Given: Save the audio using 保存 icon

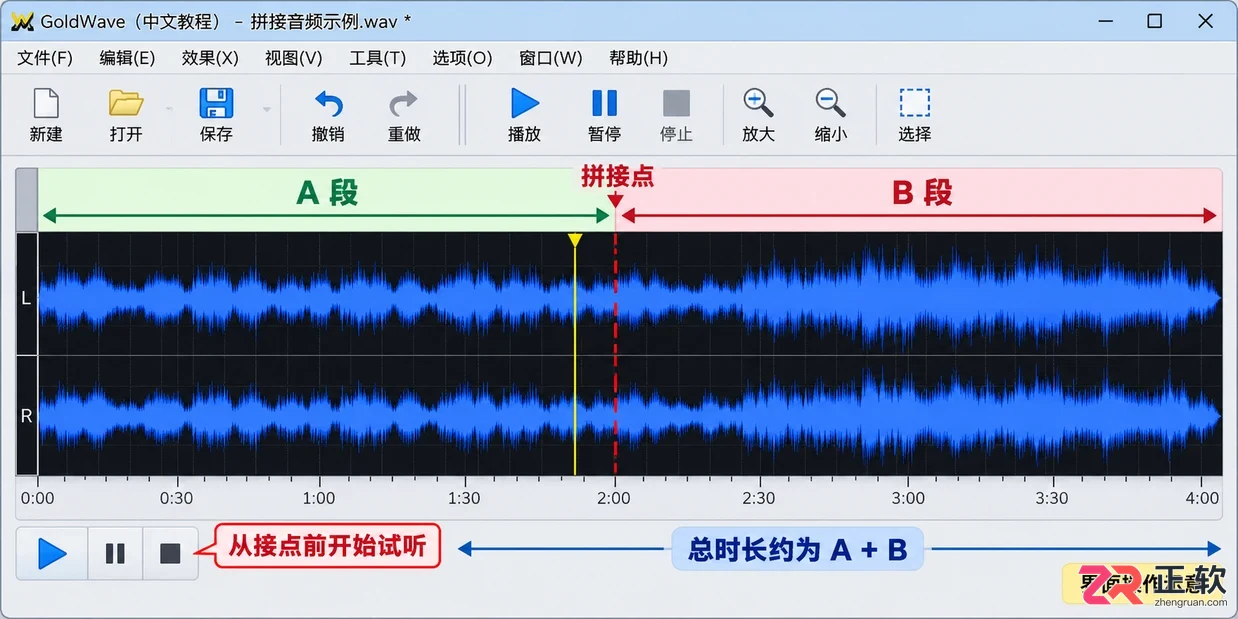Looking at the screenshot, I should pos(216,104).
